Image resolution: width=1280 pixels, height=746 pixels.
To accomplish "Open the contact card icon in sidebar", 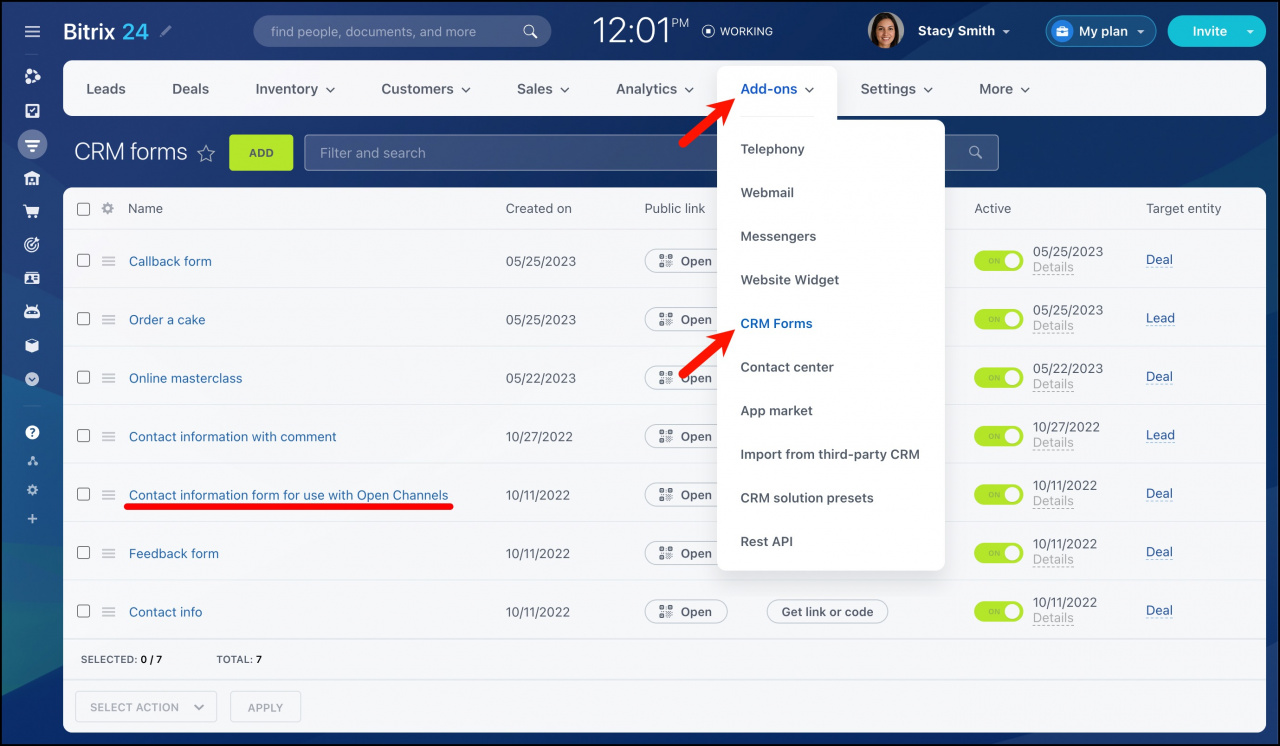I will tap(32, 278).
